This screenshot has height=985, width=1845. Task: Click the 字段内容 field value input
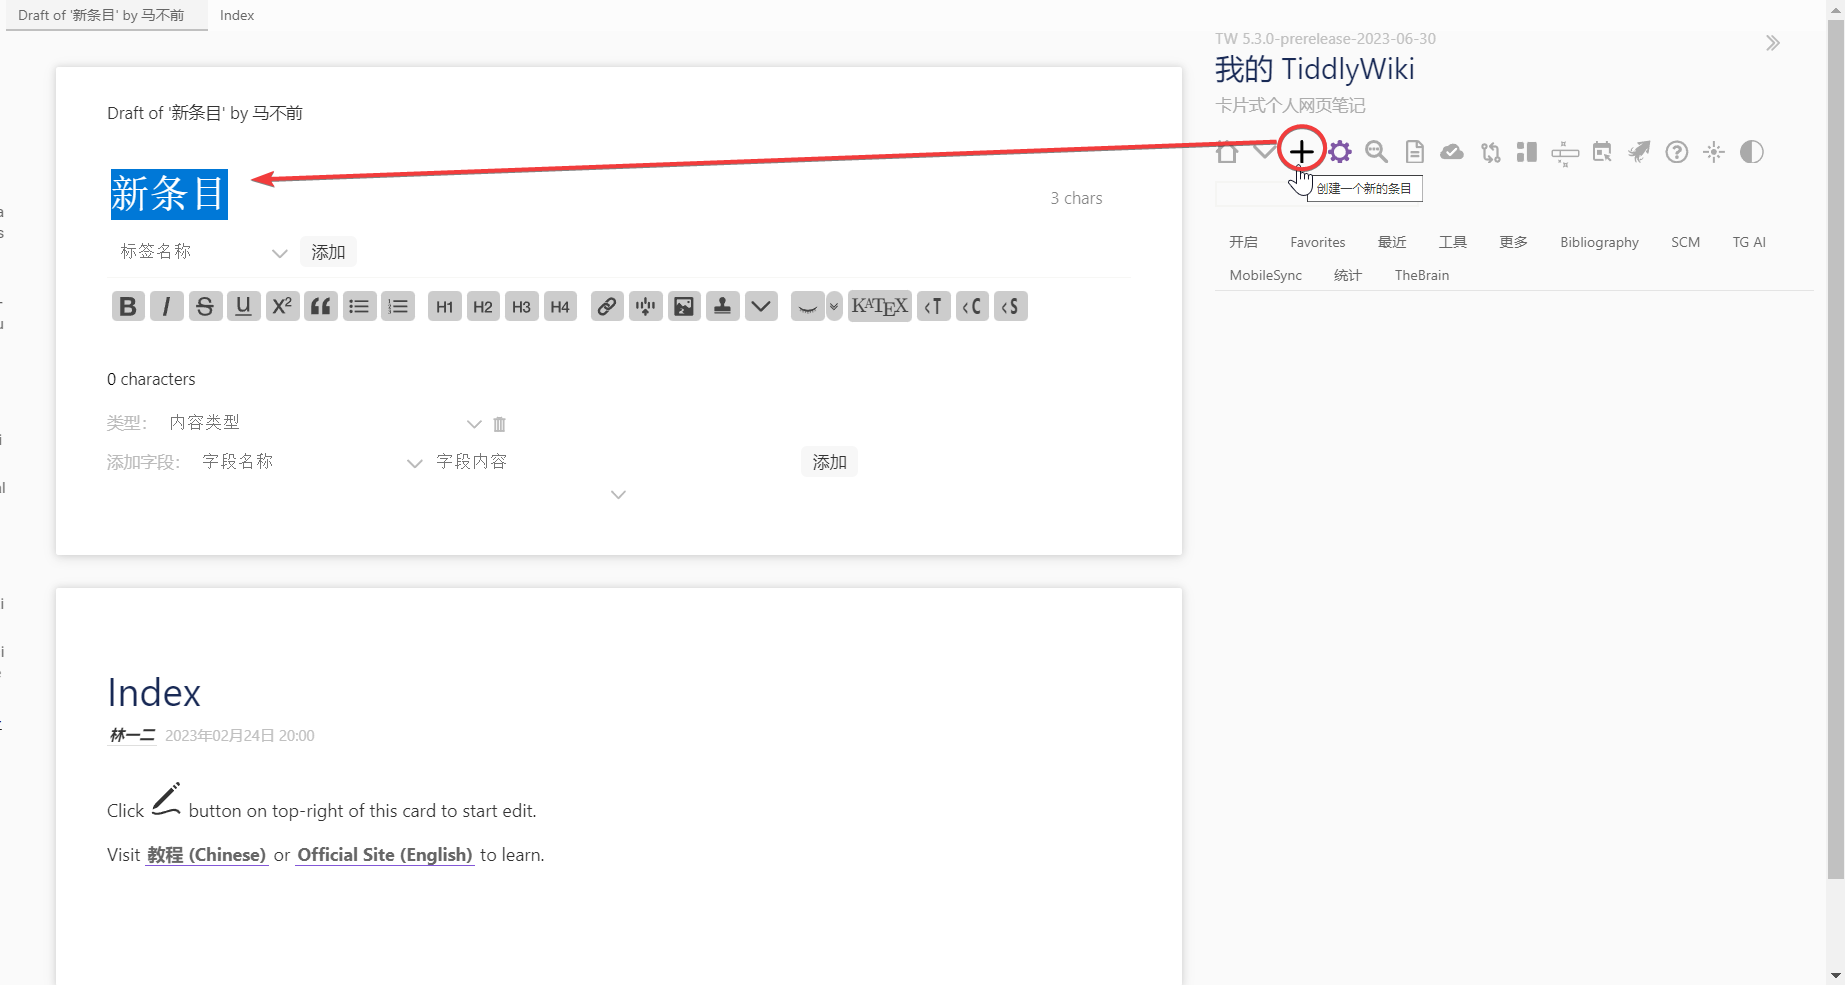tap(612, 462)
